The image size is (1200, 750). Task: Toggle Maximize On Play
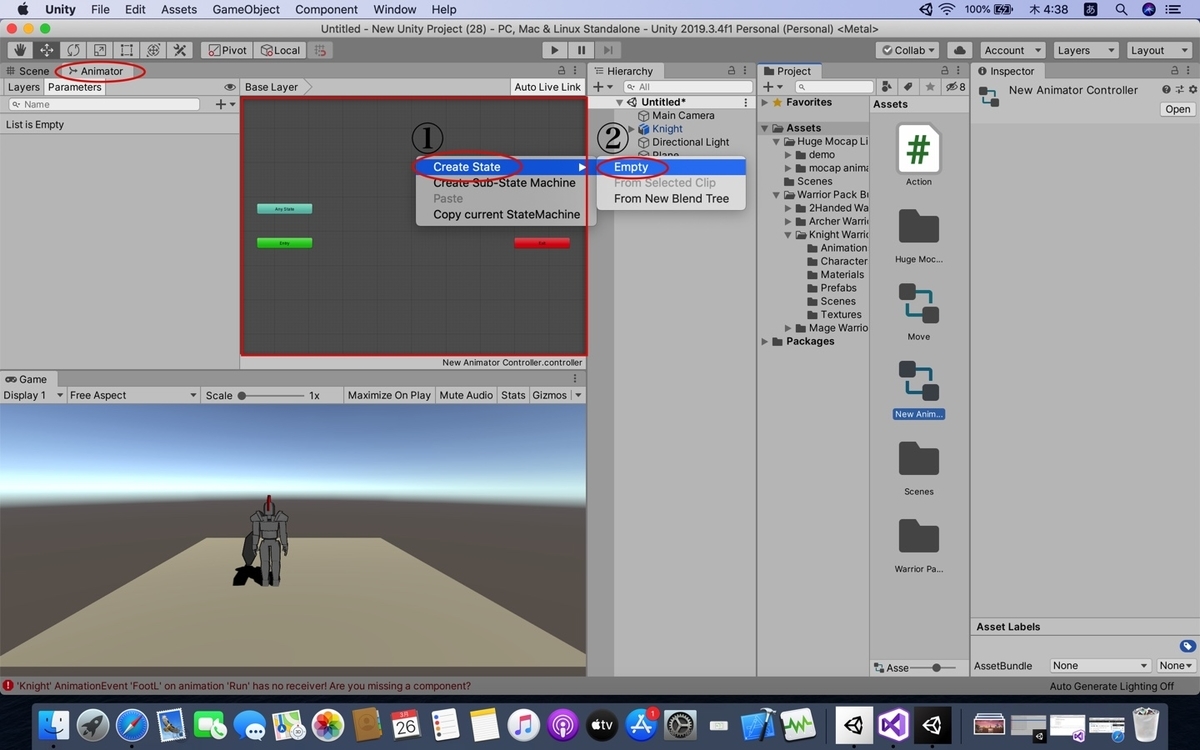pyautogui.click(x=389, y=395)
